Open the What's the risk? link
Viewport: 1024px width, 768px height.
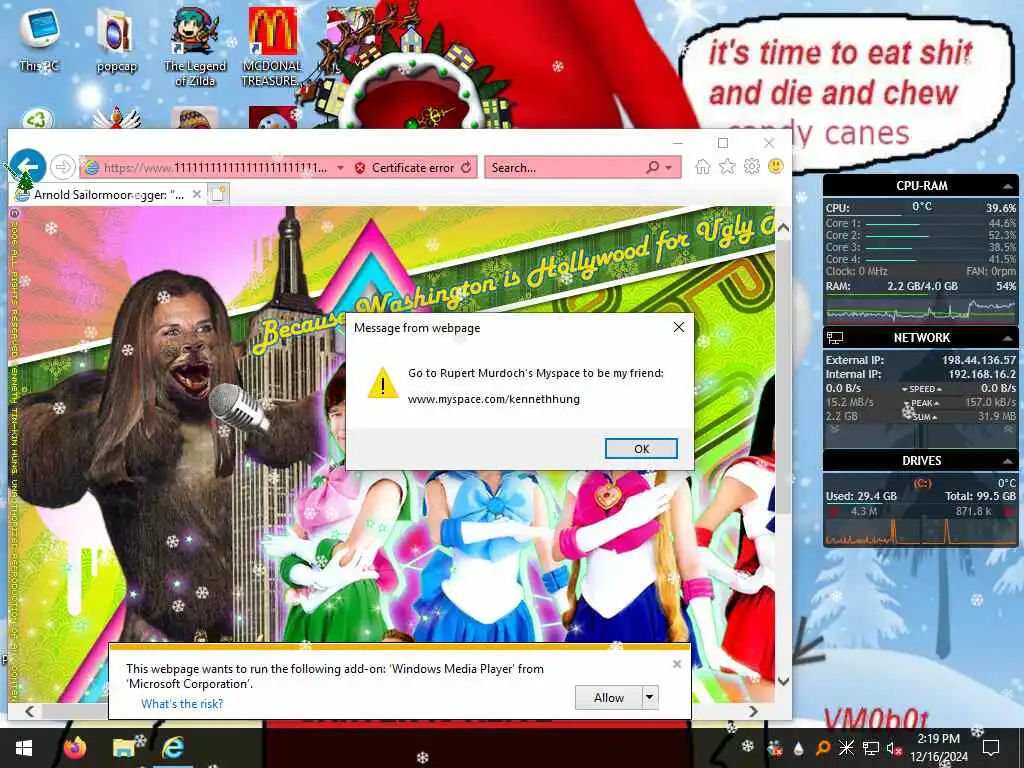point(182,703)
